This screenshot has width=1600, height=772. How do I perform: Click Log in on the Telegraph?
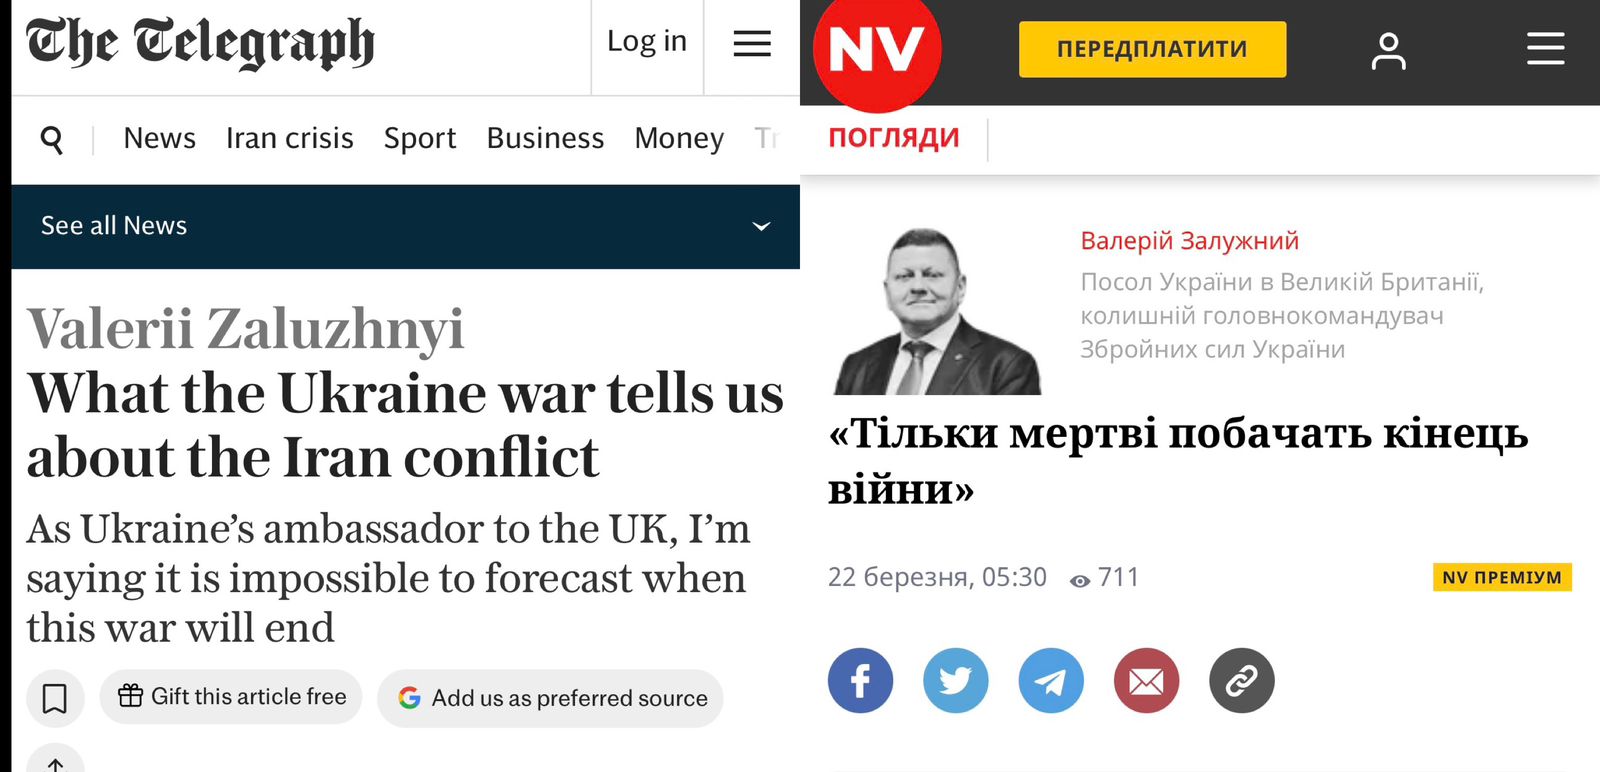point(647,41)
